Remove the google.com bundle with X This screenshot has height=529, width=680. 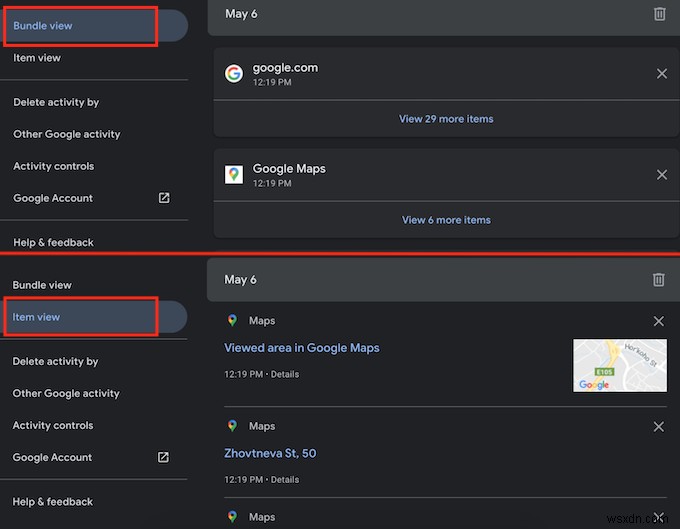(x=661, y=74)
